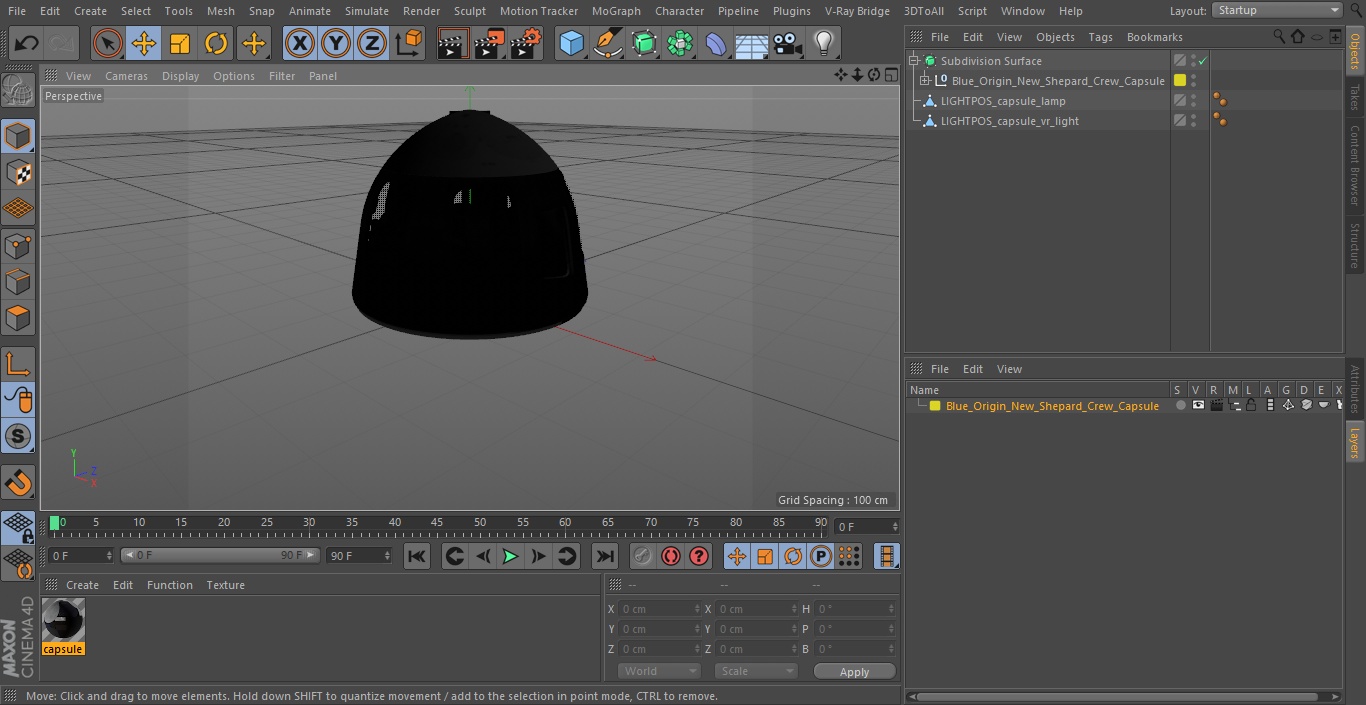The width and height of the screenshot is (1366, 705).
Task: Switch to the Attributes side tab
Action: (1355, 390)
